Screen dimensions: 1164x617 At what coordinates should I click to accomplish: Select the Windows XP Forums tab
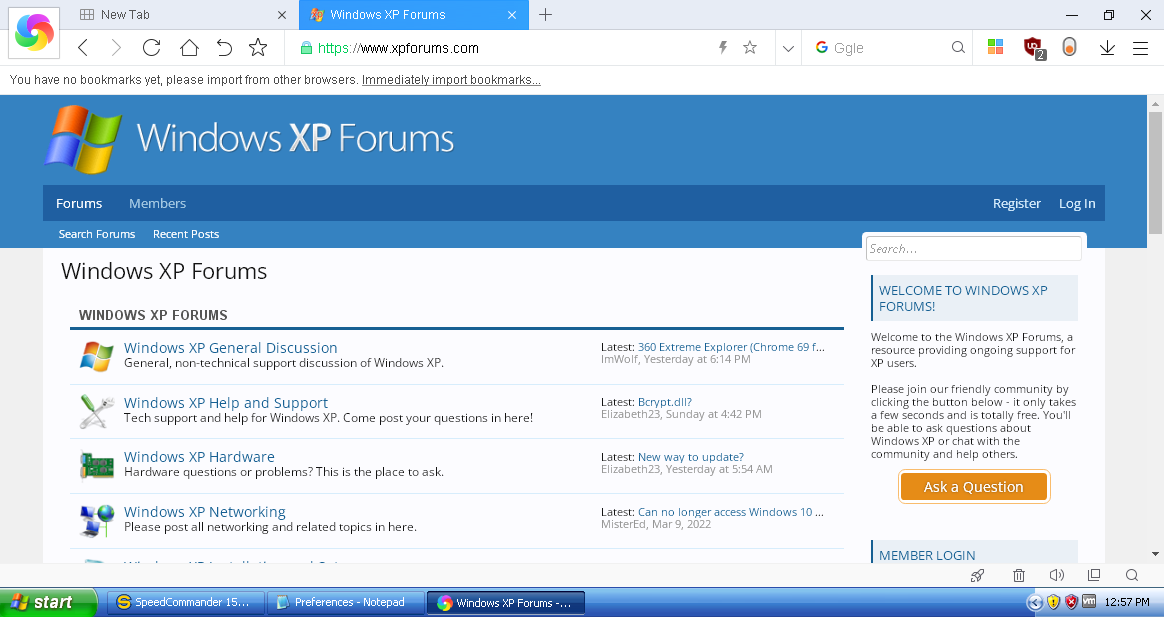click(x=413, y=15)
